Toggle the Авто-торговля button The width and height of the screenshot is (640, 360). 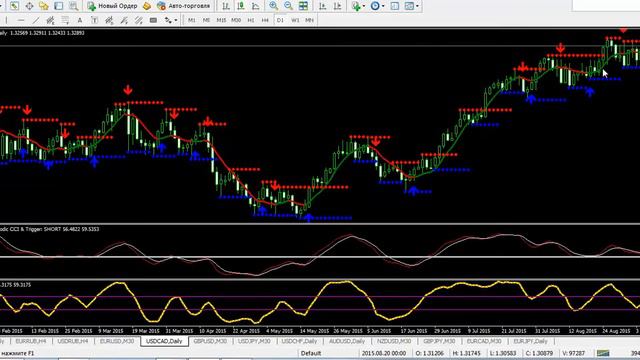tap(184, 6)
